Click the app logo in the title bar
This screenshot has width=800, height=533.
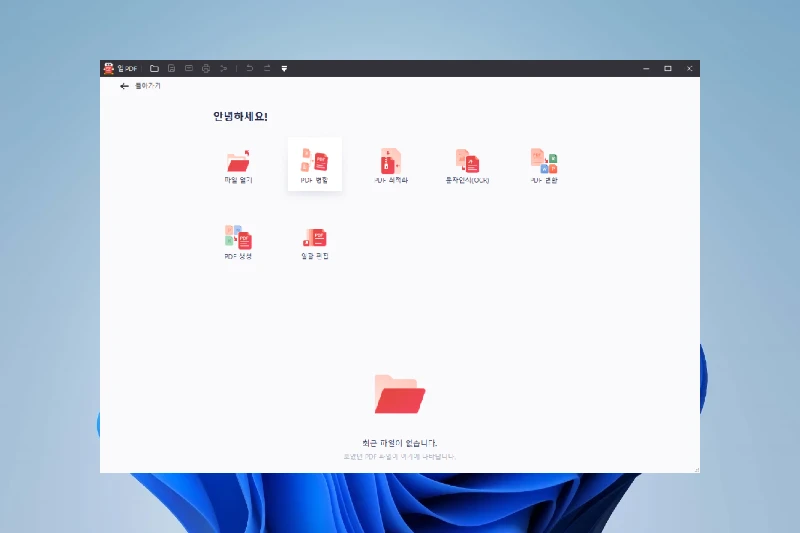[108, 68]
